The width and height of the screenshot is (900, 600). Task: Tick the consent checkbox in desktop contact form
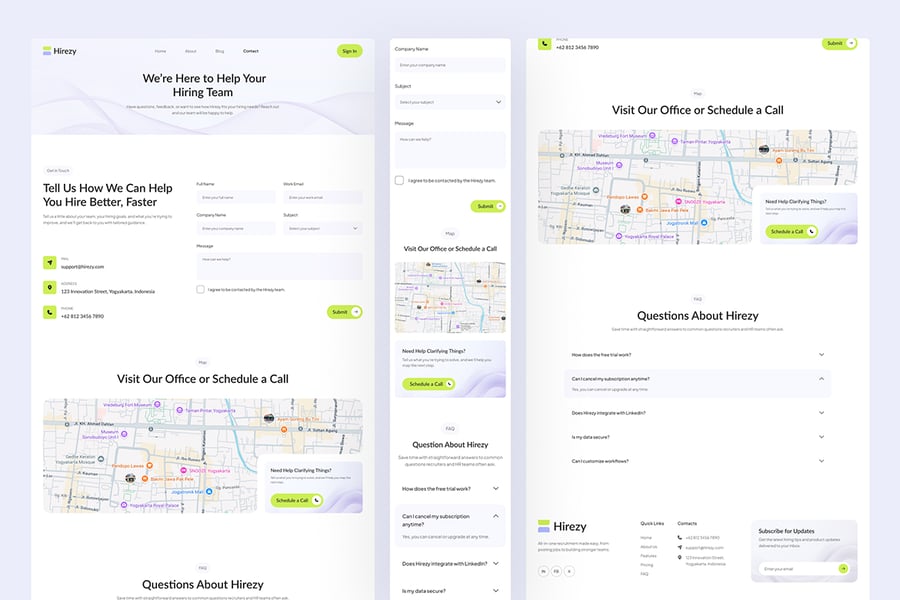[x=201, y=289]
